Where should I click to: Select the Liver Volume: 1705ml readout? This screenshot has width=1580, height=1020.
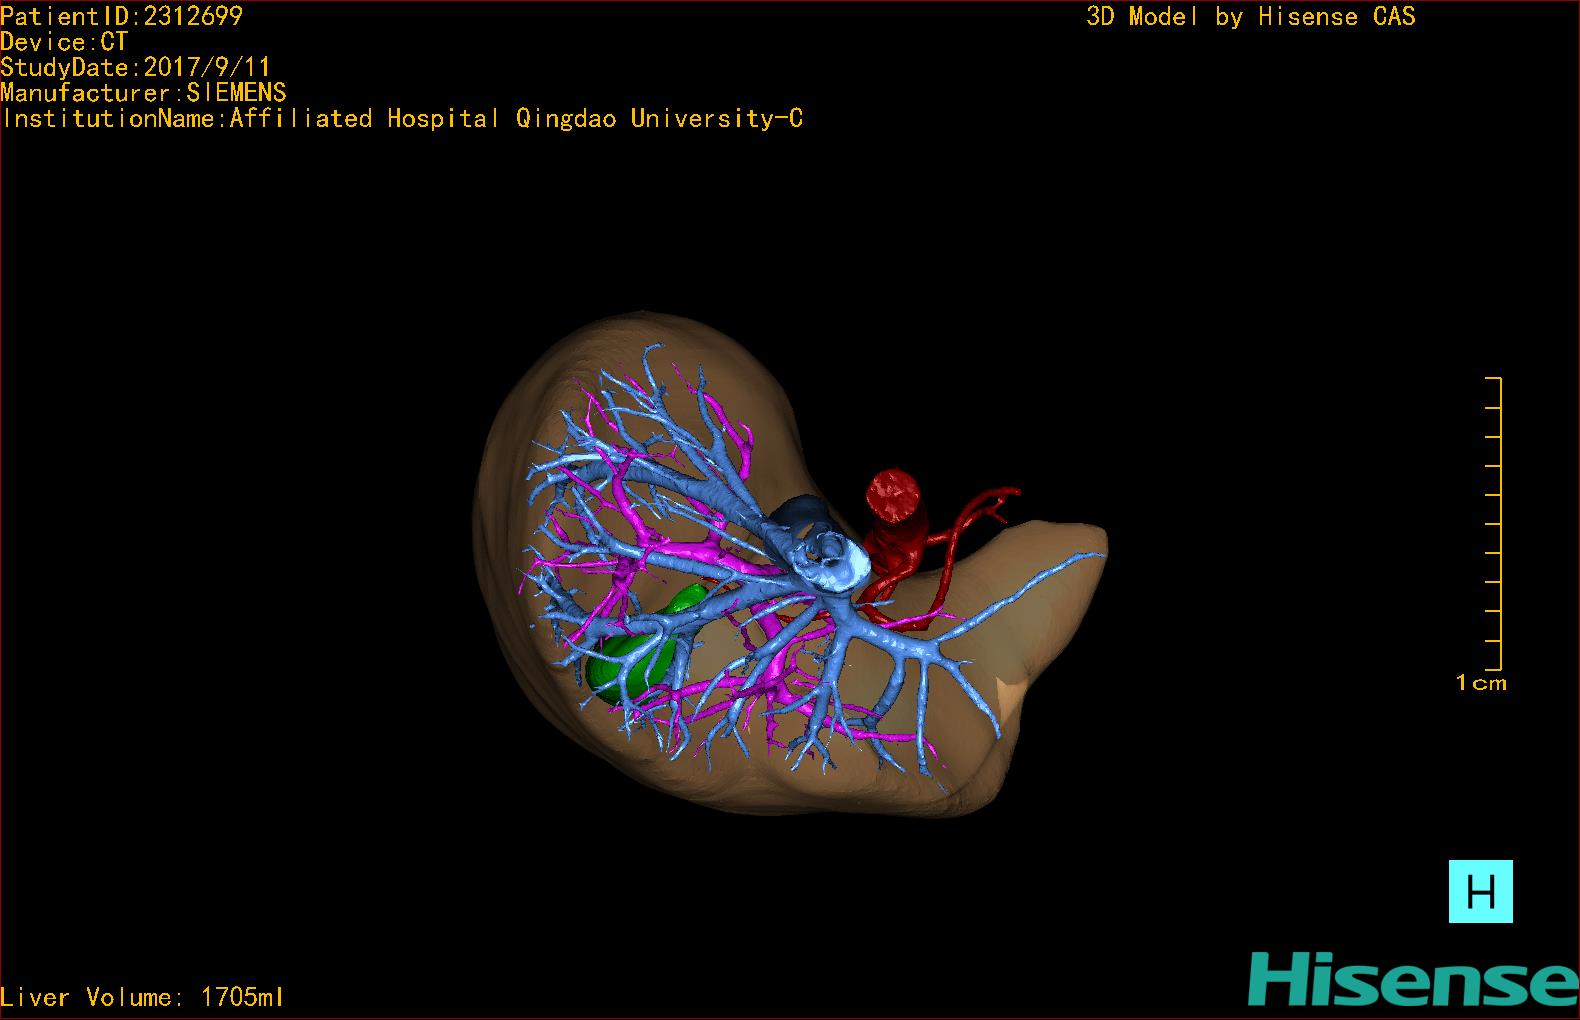pyautogui.click(x=142, y=997)
